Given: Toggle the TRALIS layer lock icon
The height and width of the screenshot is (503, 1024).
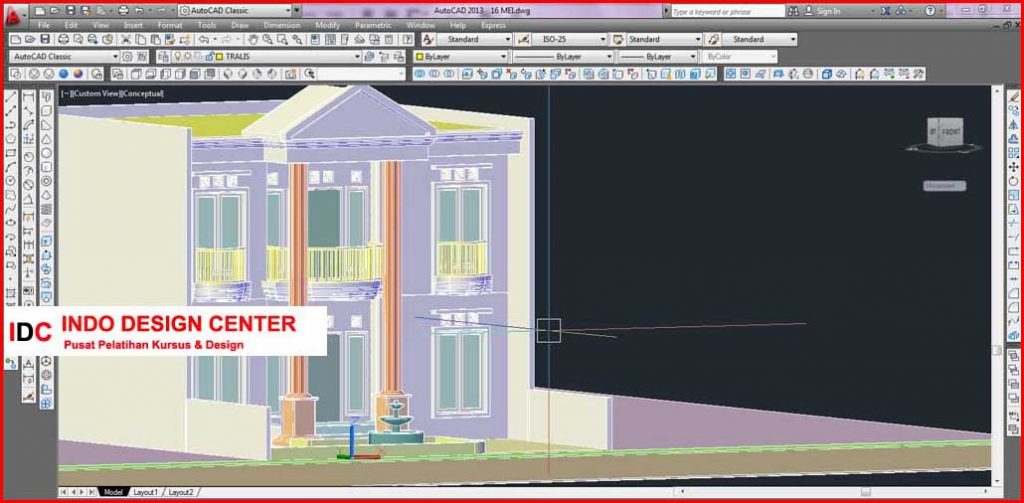Looking at the screenshot, I should (208, 57).
